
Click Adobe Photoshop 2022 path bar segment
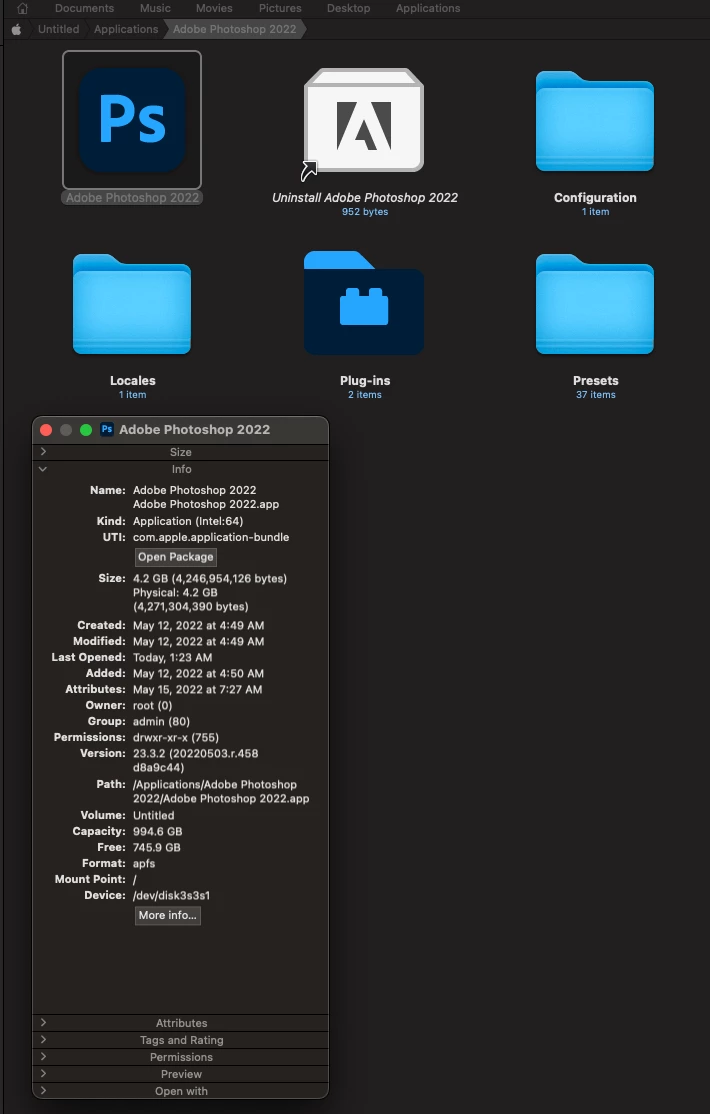235,29
